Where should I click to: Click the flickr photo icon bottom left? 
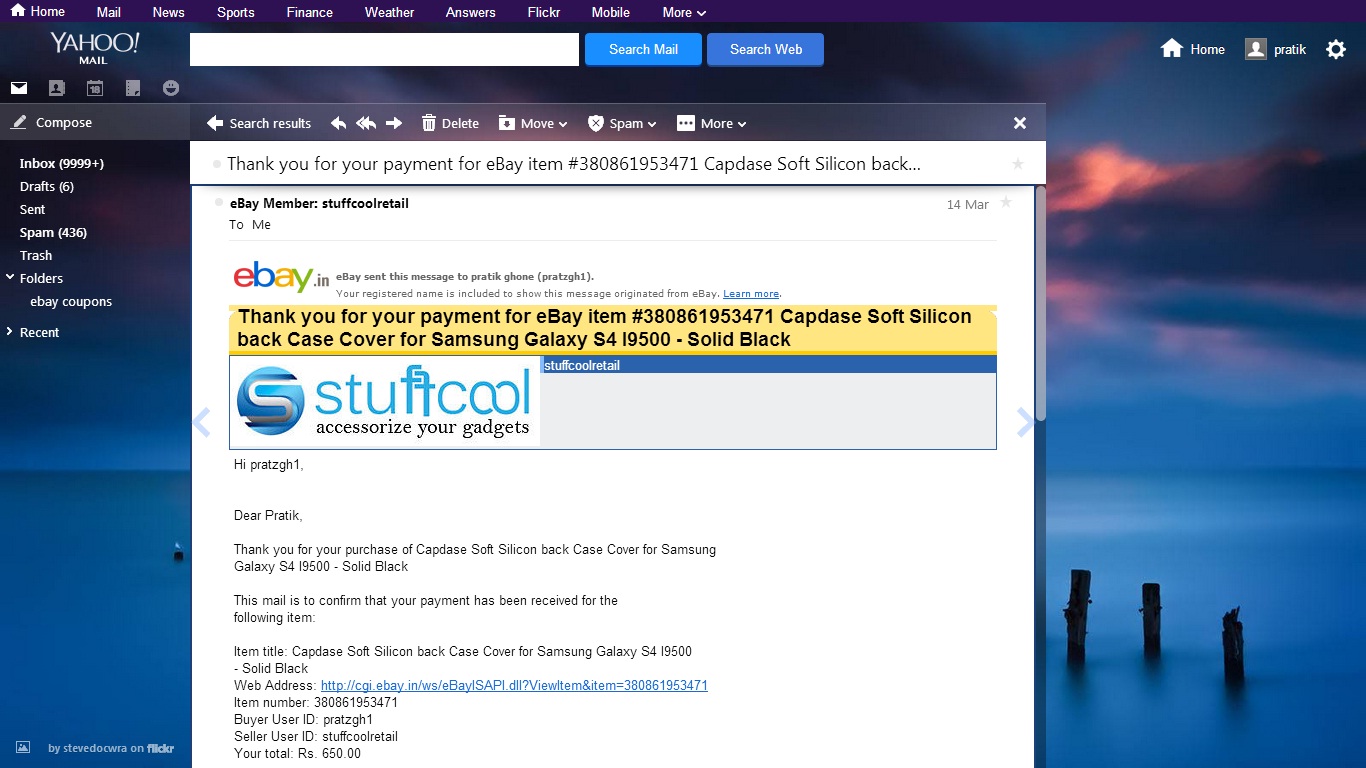click(23, 747)
